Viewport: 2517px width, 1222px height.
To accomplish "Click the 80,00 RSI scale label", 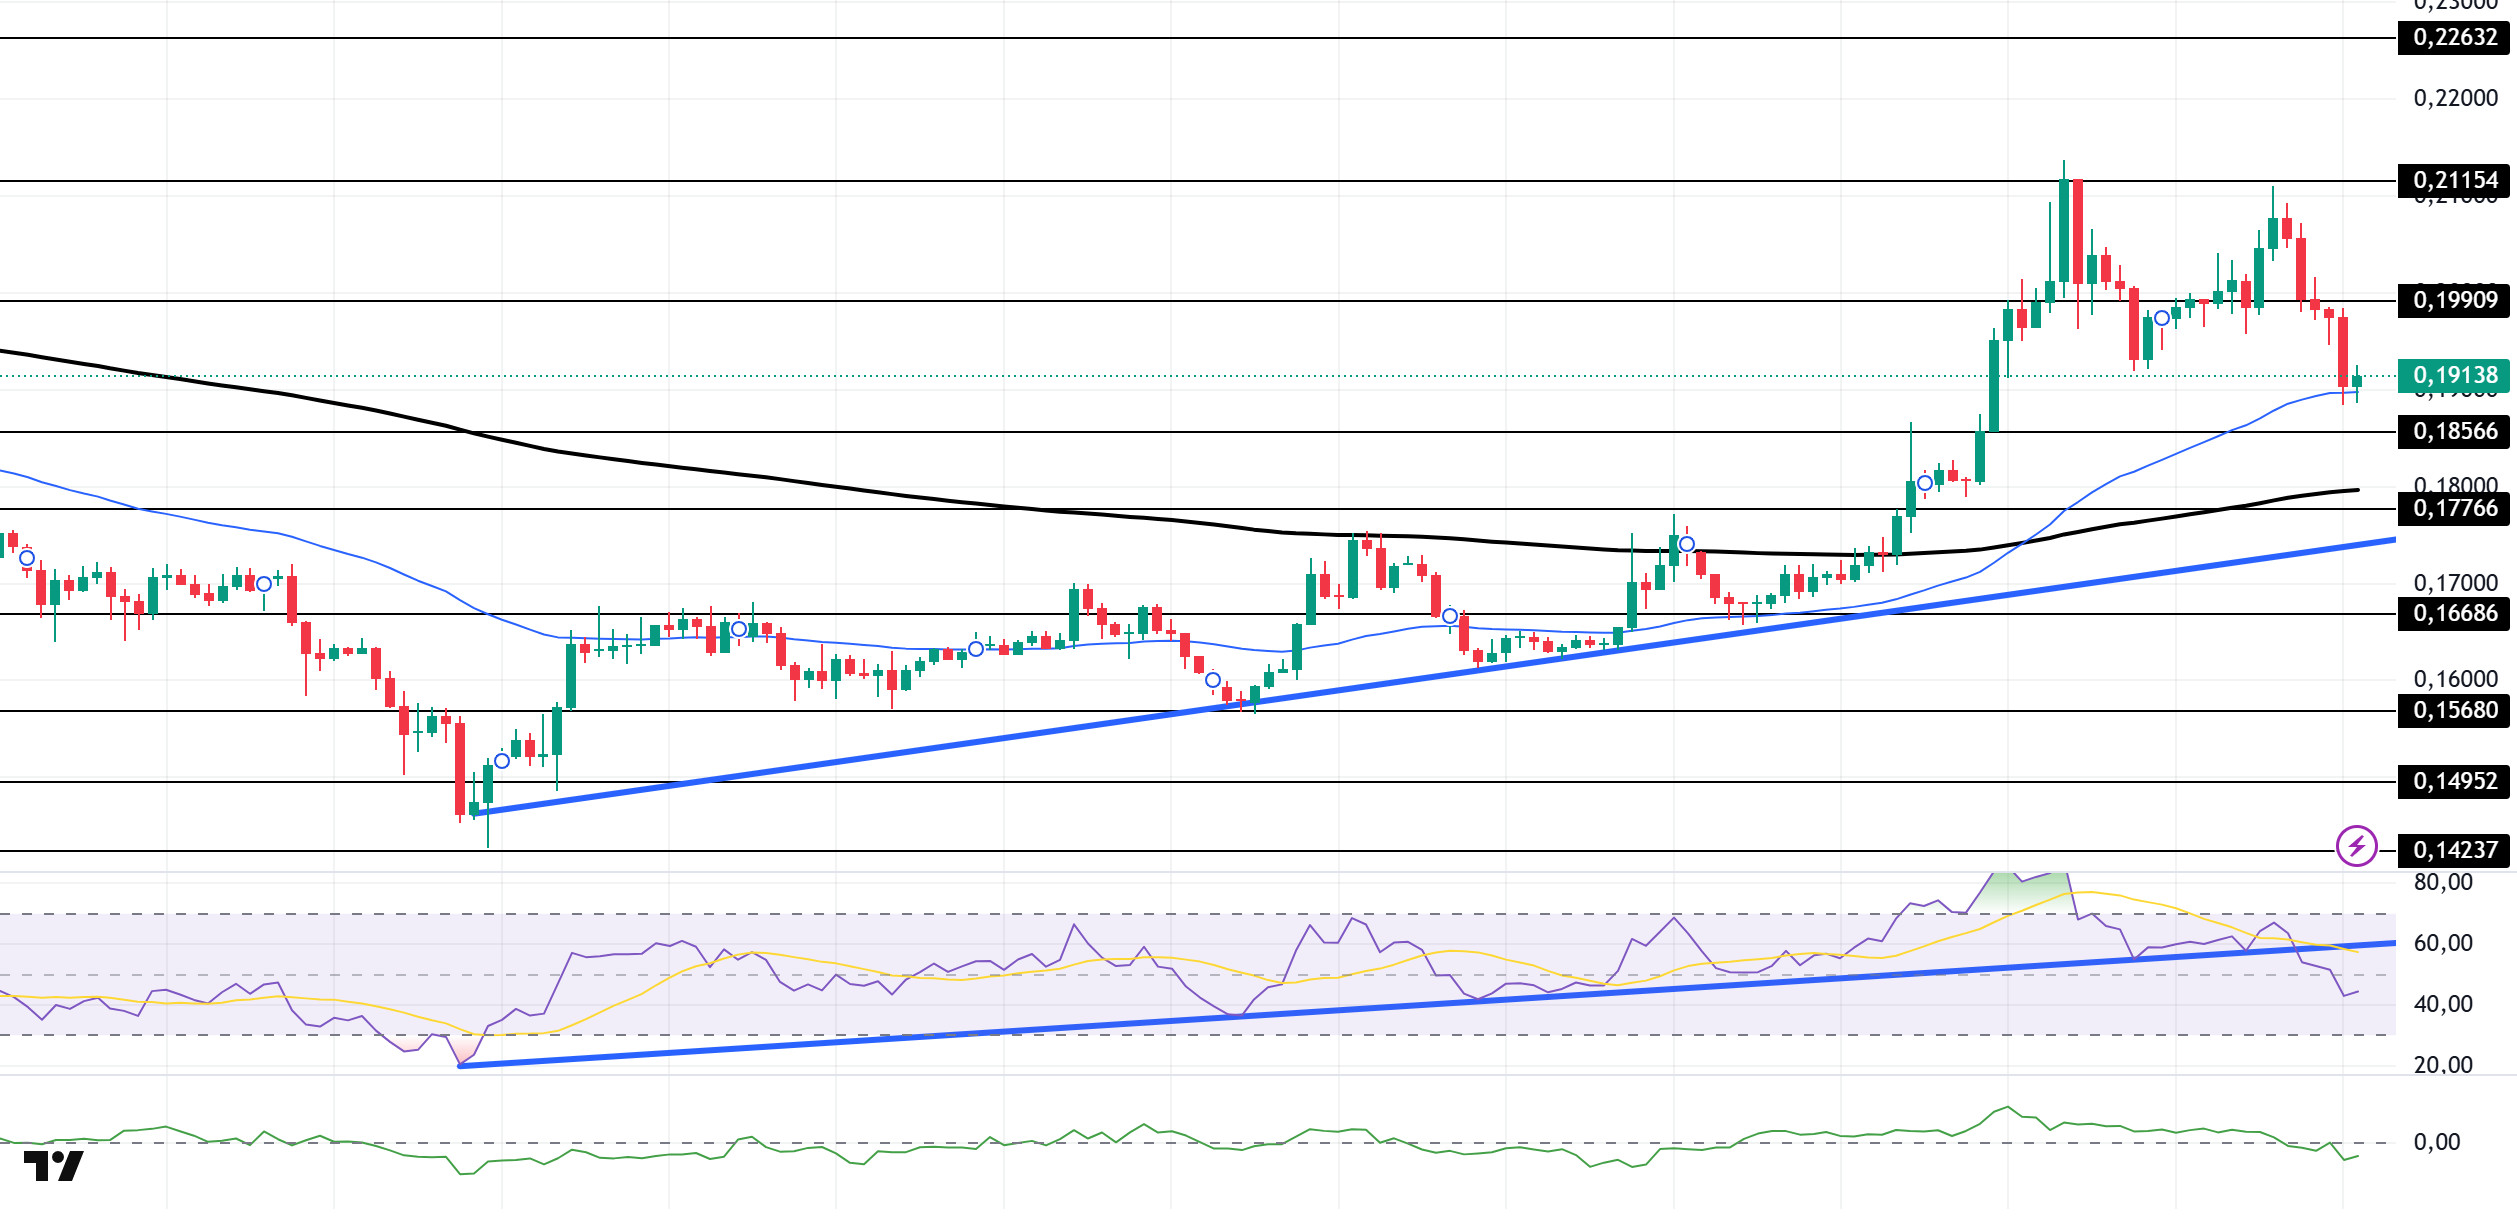I will [2443, 882].
